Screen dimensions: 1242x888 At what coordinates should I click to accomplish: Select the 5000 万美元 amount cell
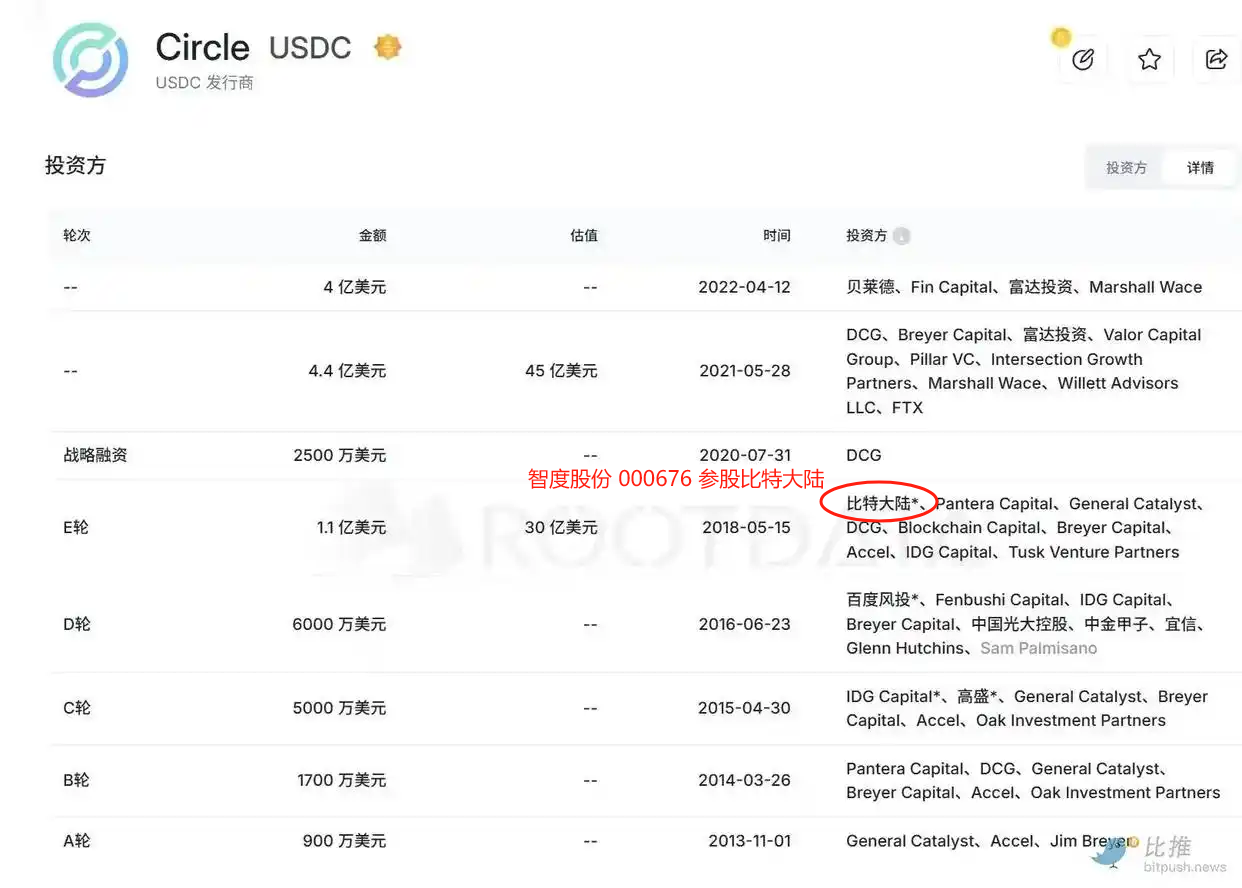[x=340, y=708]
